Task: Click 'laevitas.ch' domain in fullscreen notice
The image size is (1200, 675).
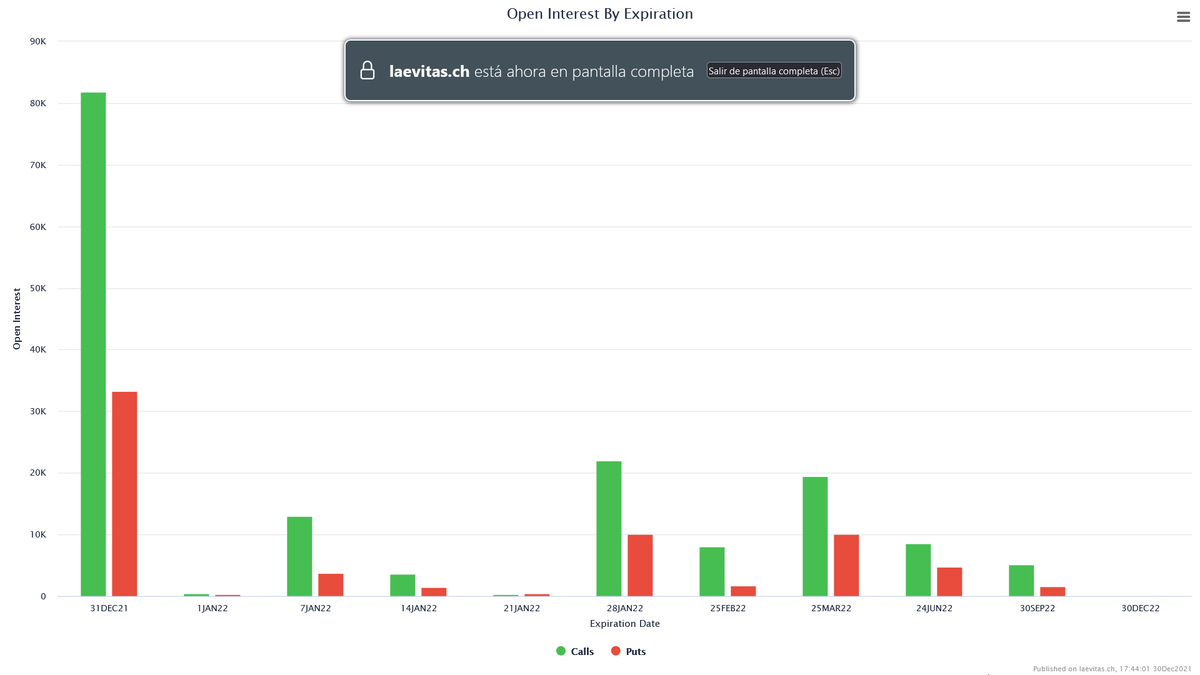Action: tap(429, 72)
